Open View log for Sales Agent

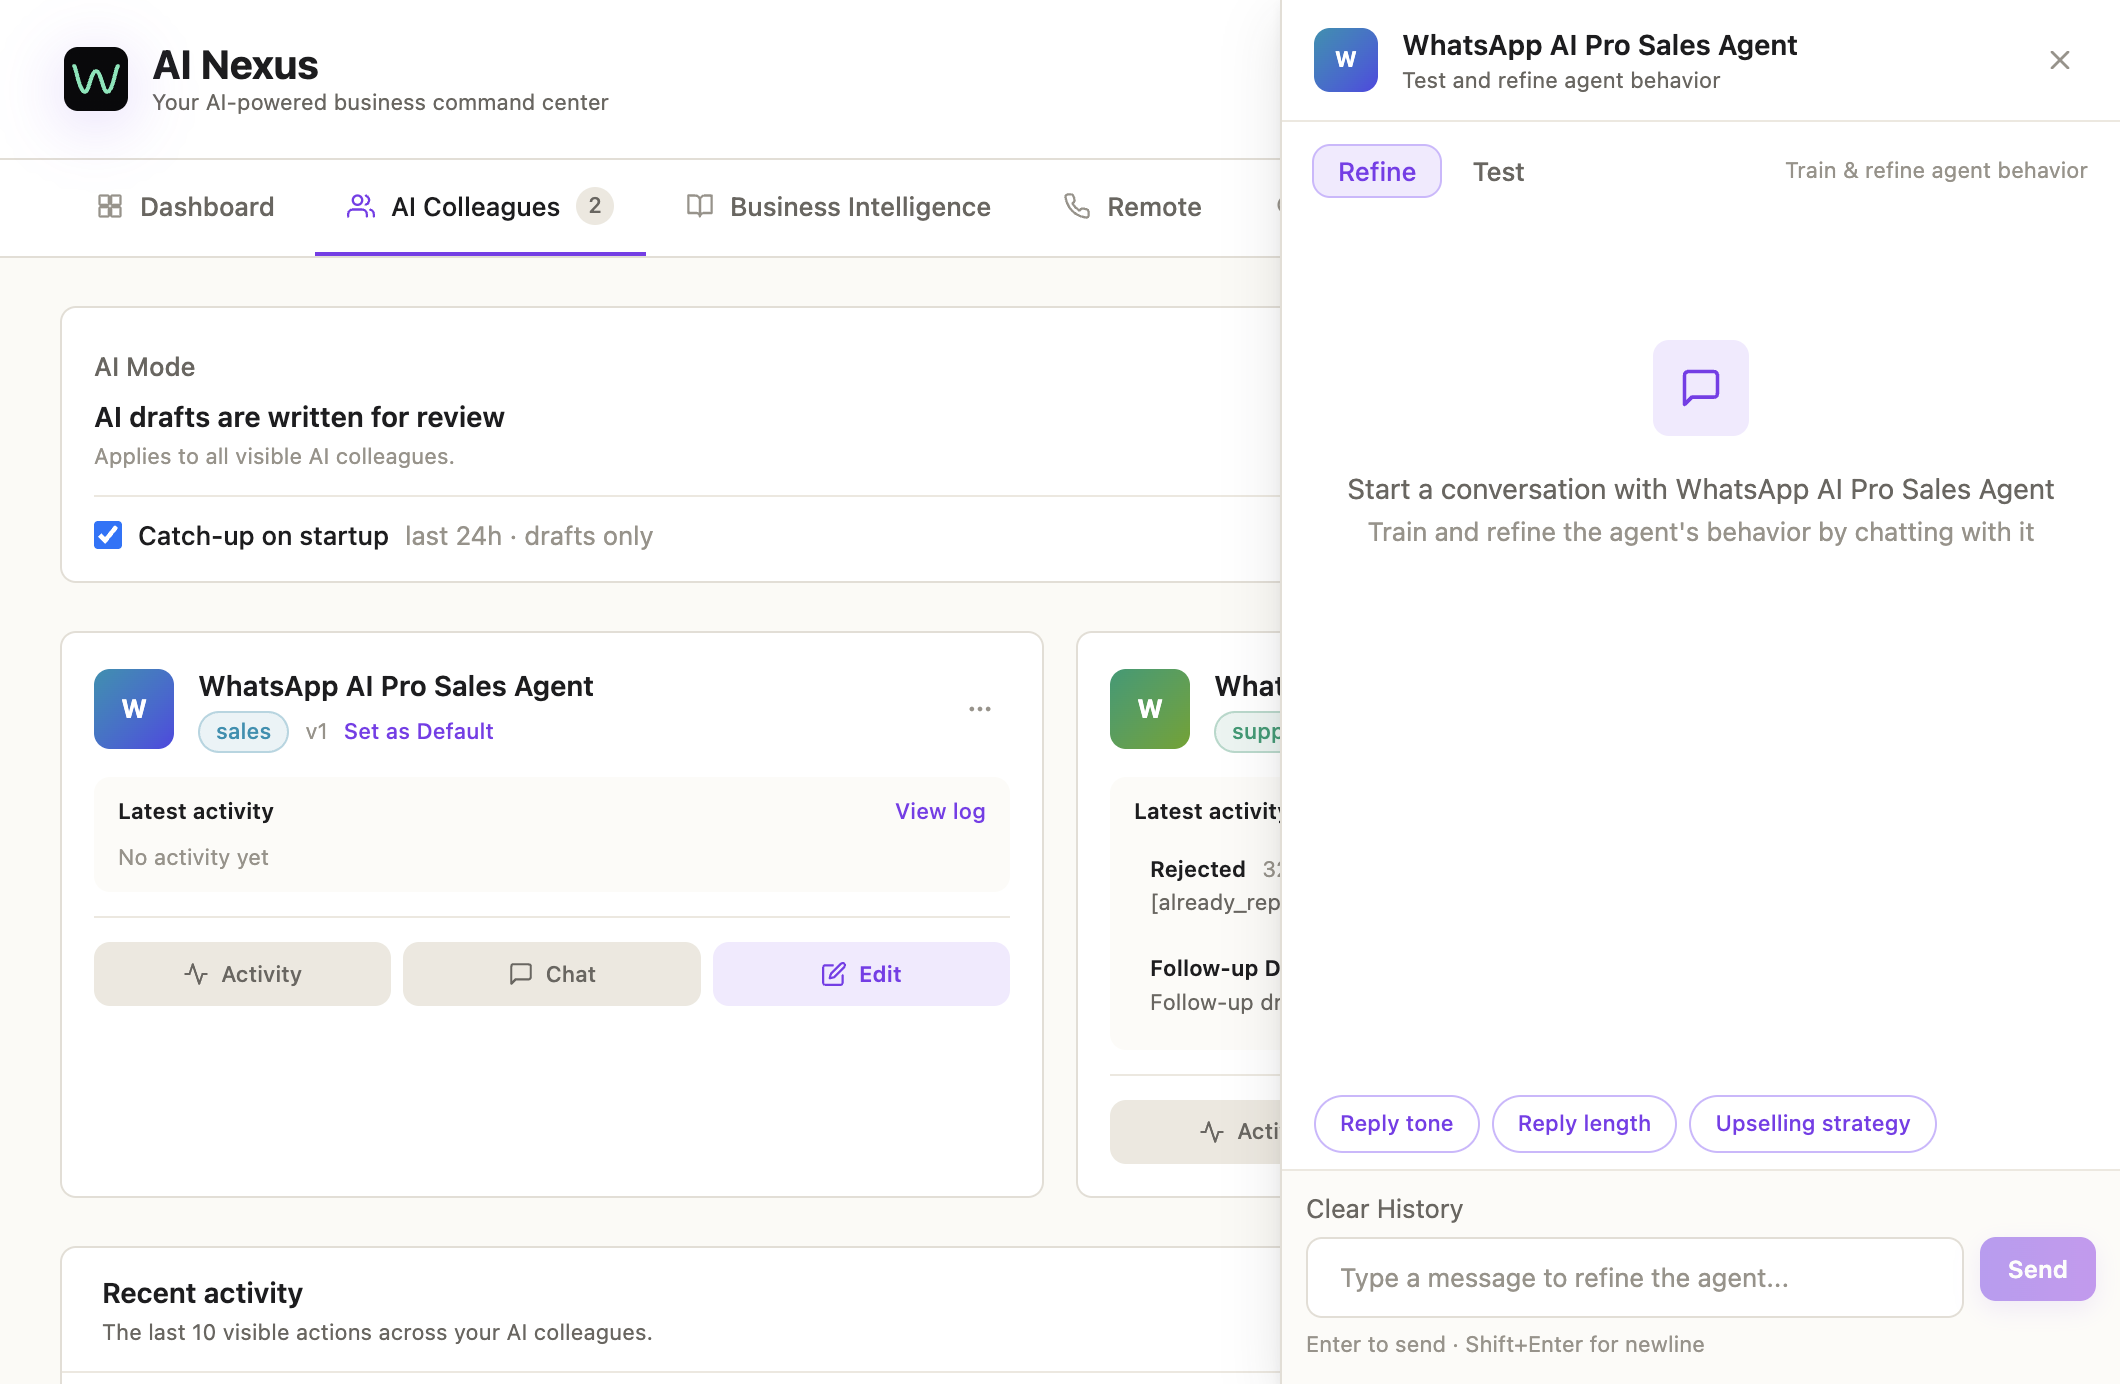pos(940,811)
